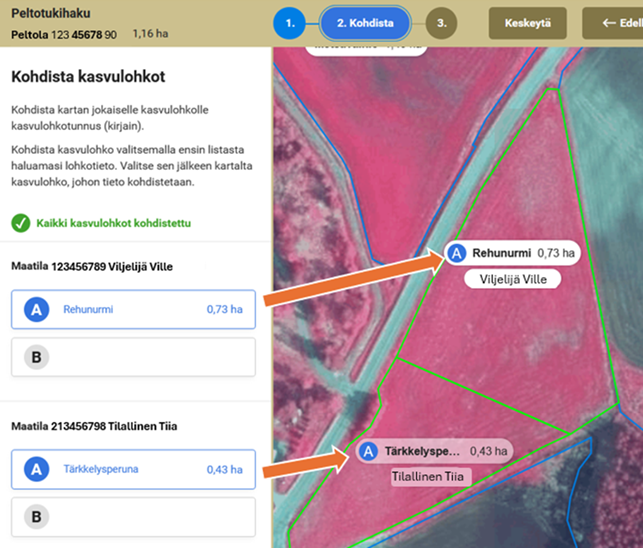This screenshot has height=548, width=643.
Task: Click the B badge under Tilallinen Tiia
Action: (x=37, y=516)
